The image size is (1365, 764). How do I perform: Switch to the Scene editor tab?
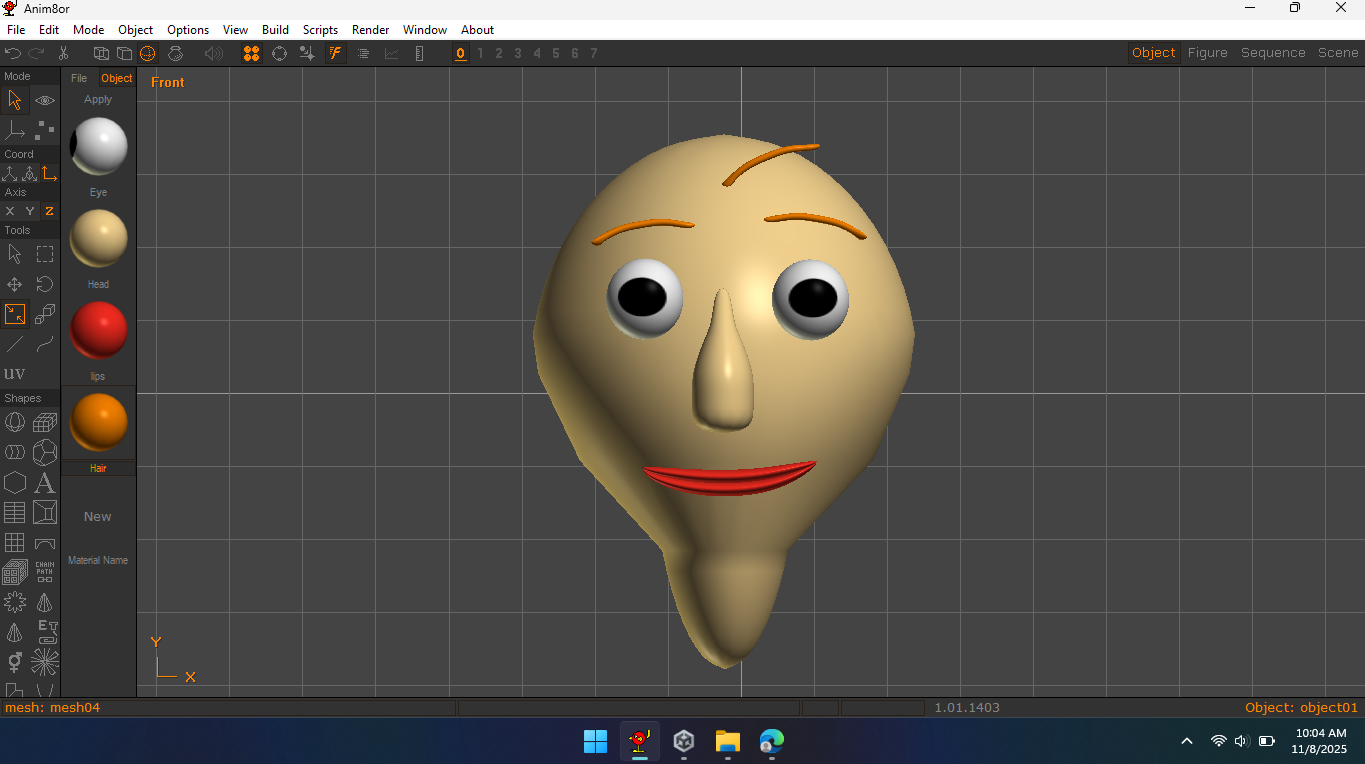(1337, 53)
